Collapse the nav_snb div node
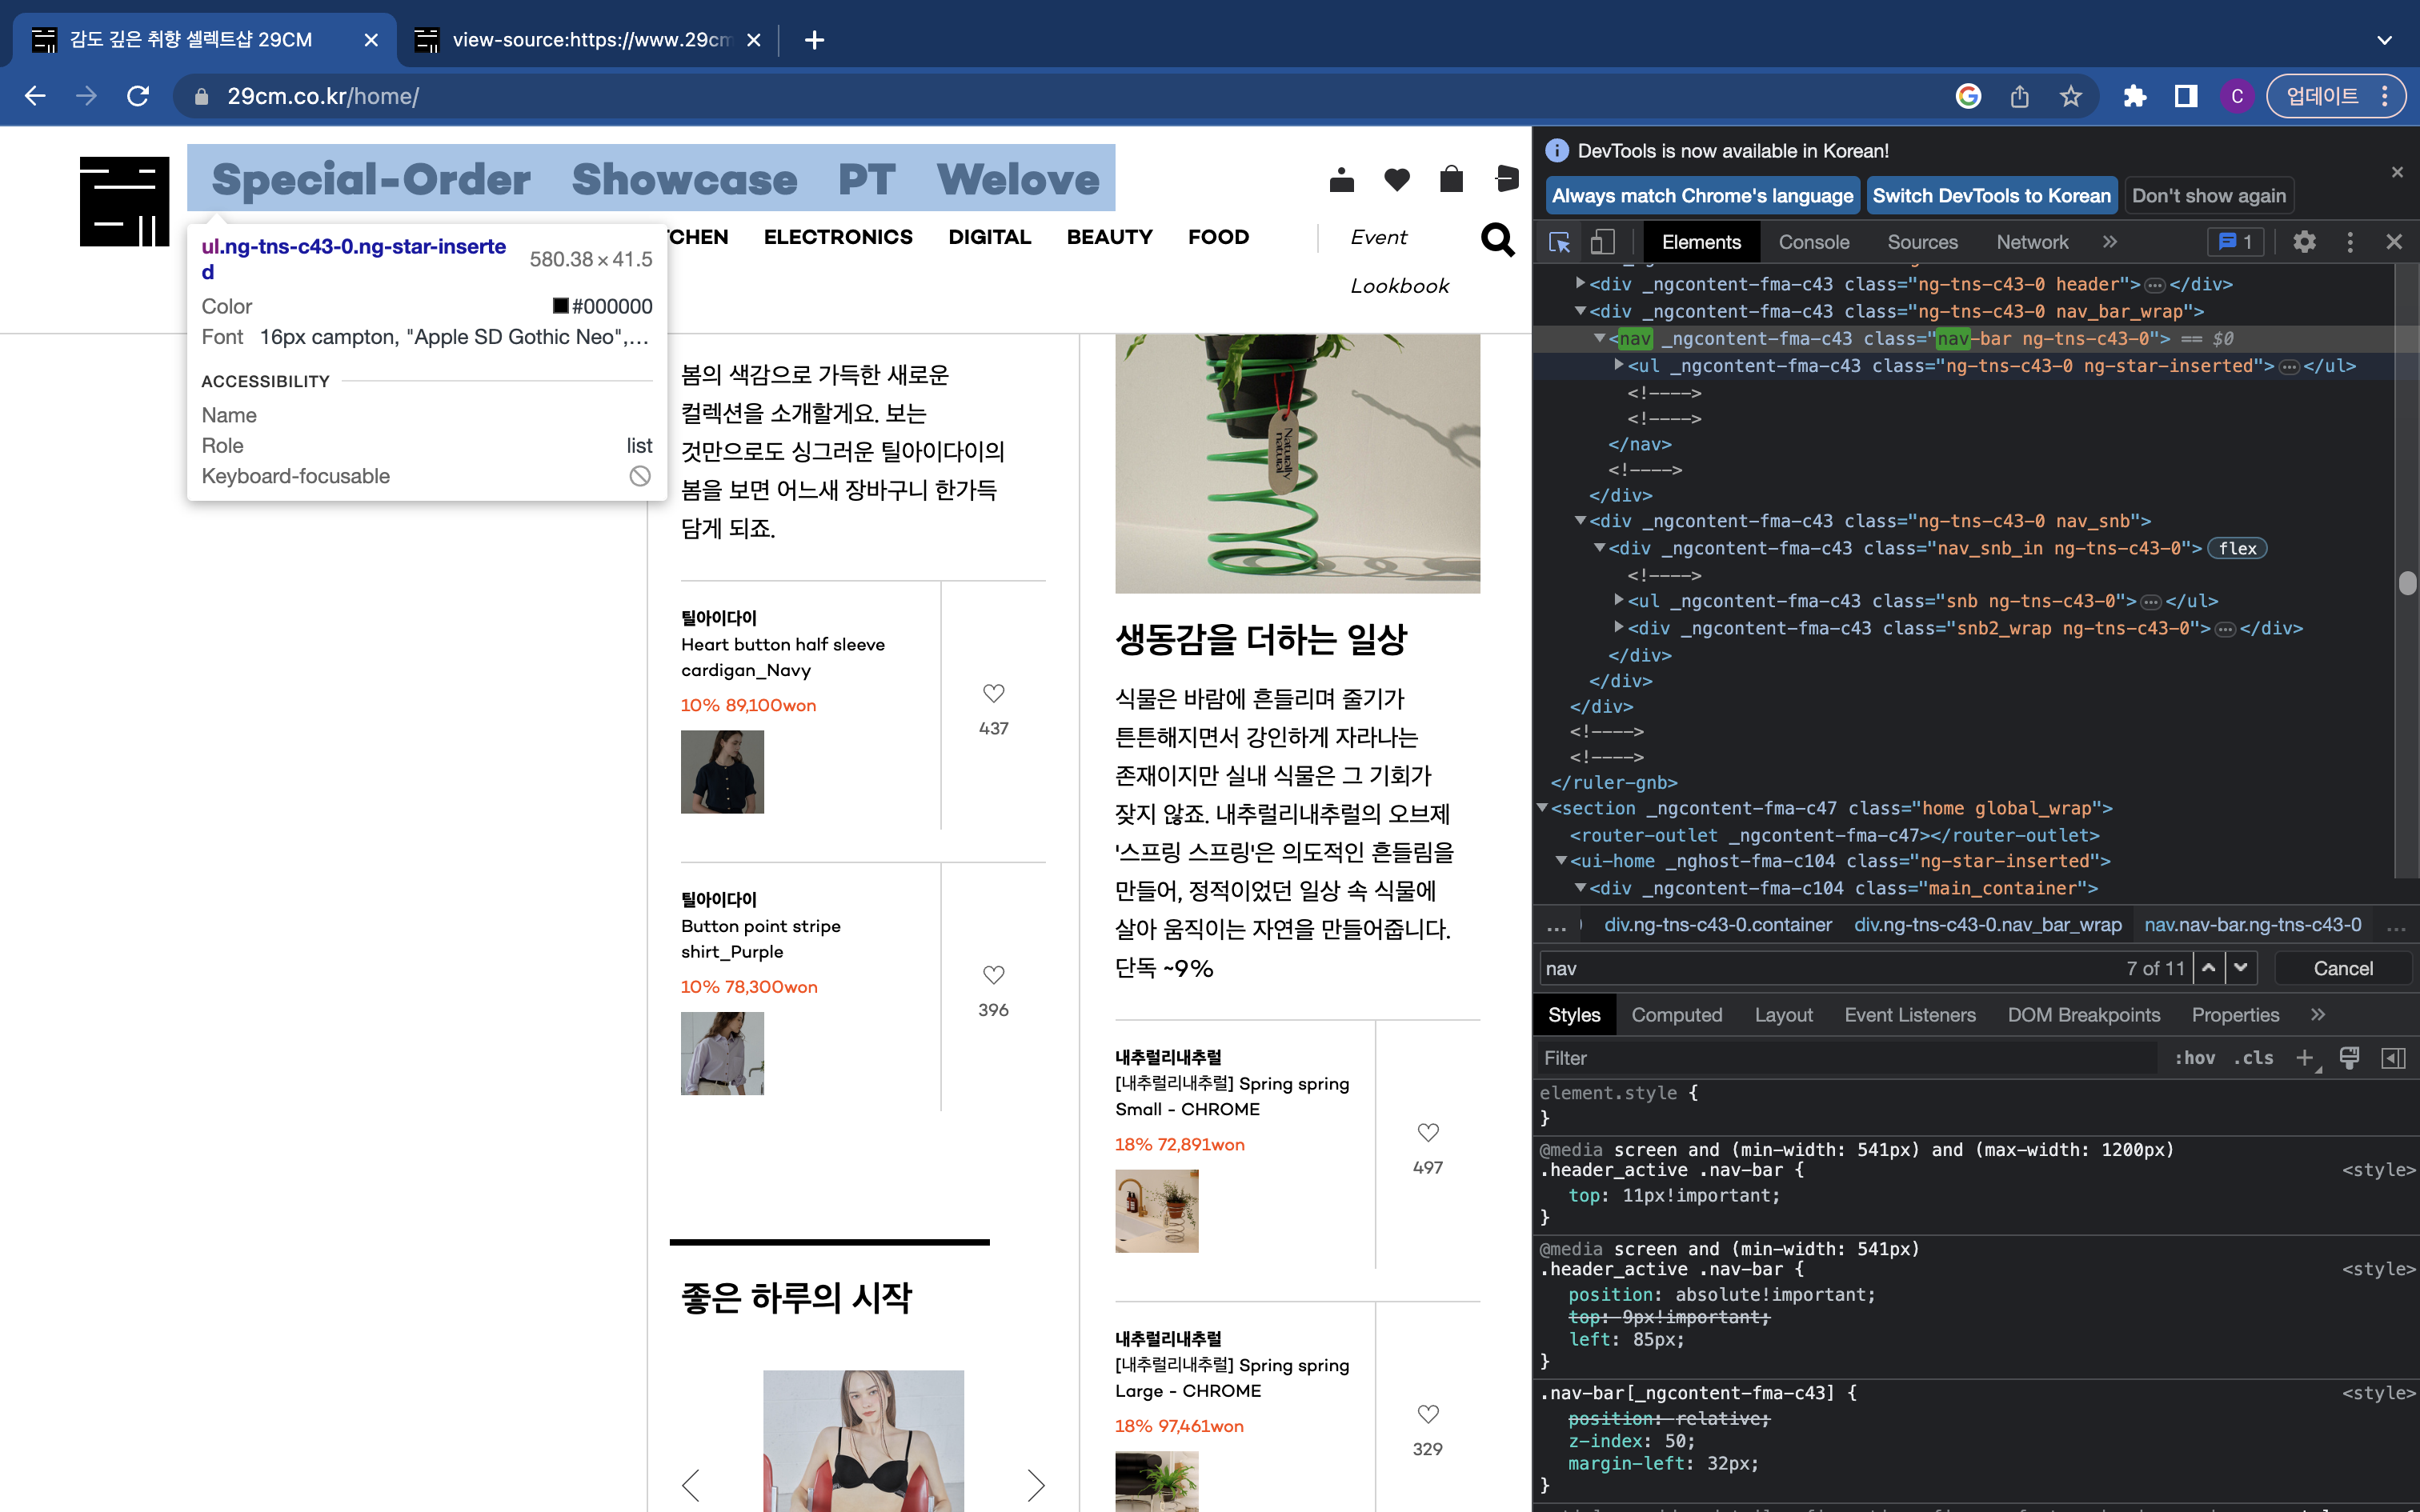This screenshot has height=1512, width=2420. coord(1581,520)
